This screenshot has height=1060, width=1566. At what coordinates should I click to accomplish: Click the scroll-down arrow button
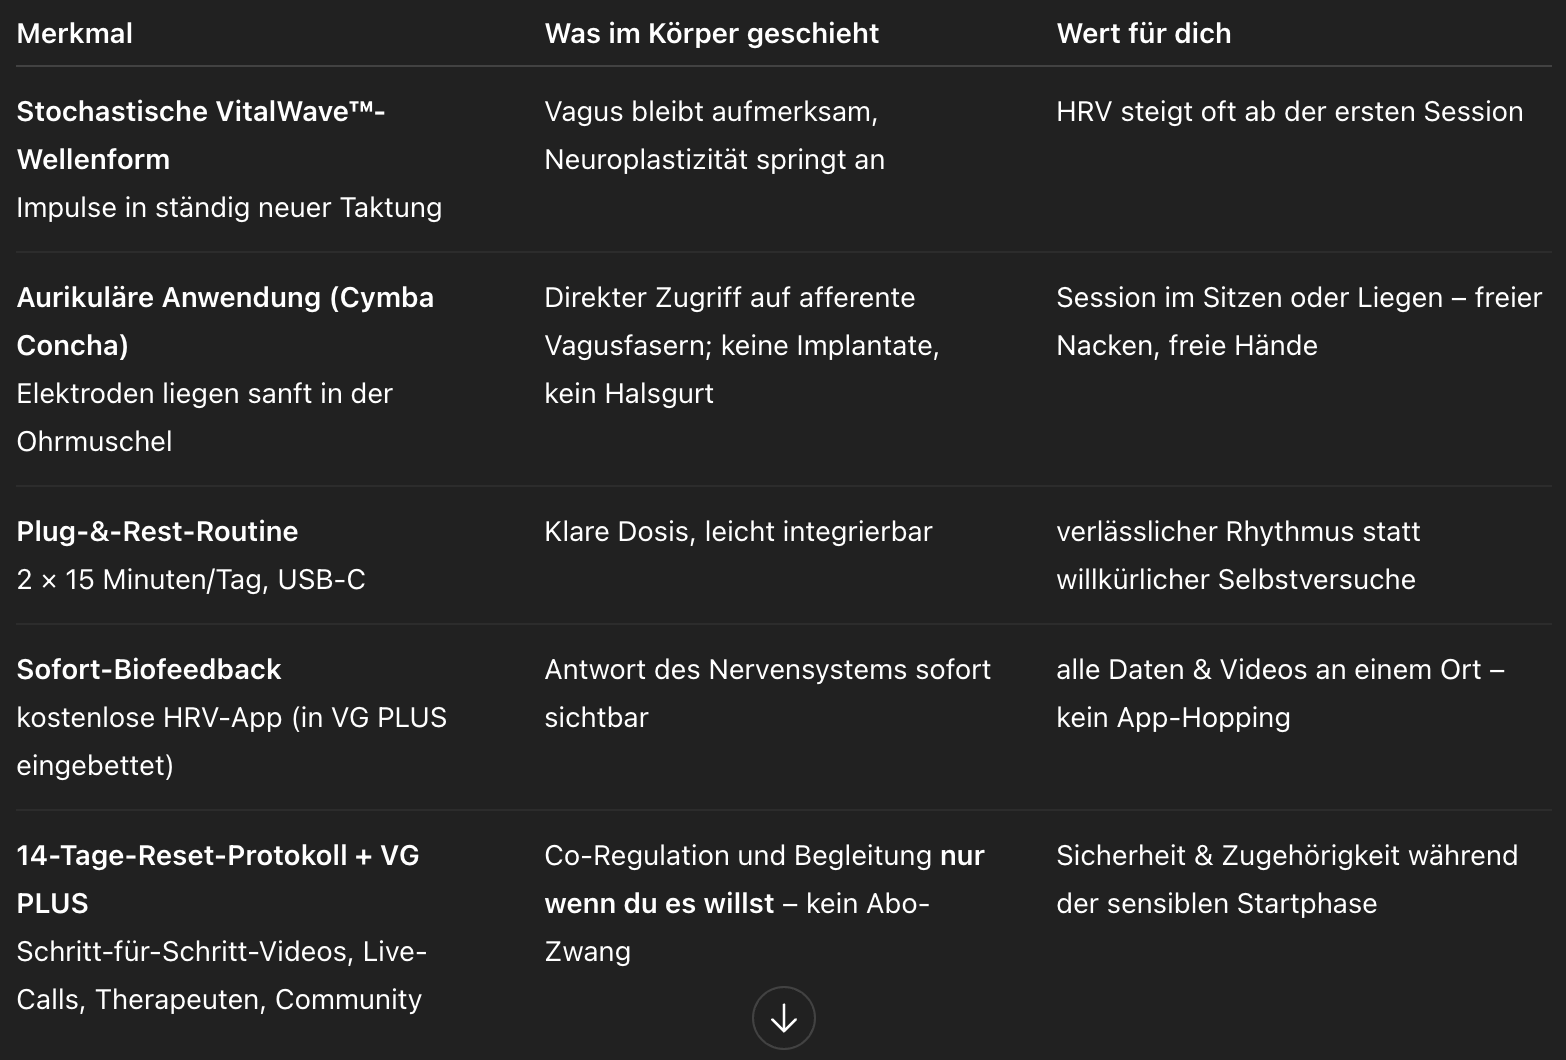[x=783, y=1018]
